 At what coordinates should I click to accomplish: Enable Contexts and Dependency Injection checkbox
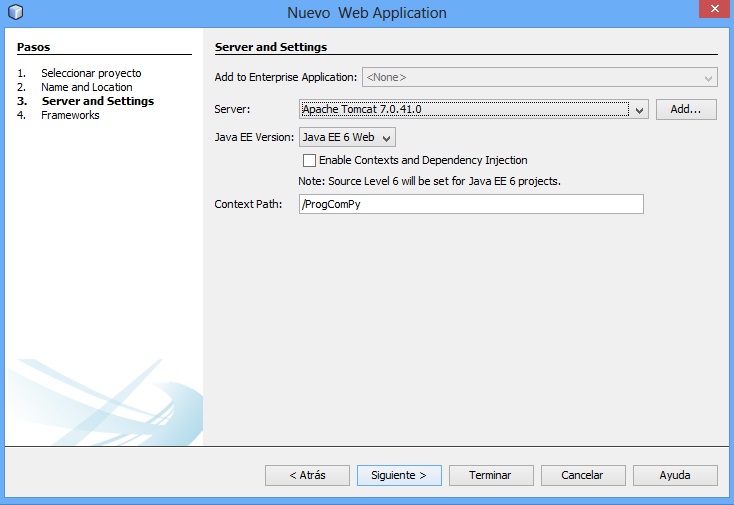pos(309,161)
